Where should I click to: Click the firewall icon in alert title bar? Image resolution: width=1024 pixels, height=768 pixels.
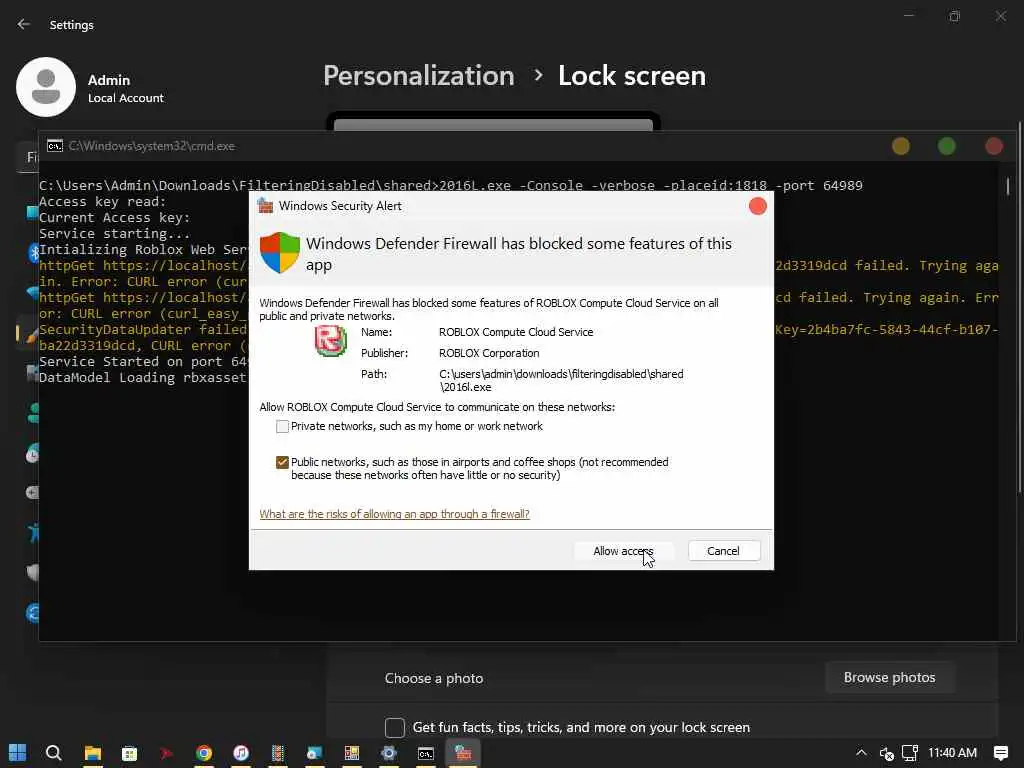(x=265, y=206)
